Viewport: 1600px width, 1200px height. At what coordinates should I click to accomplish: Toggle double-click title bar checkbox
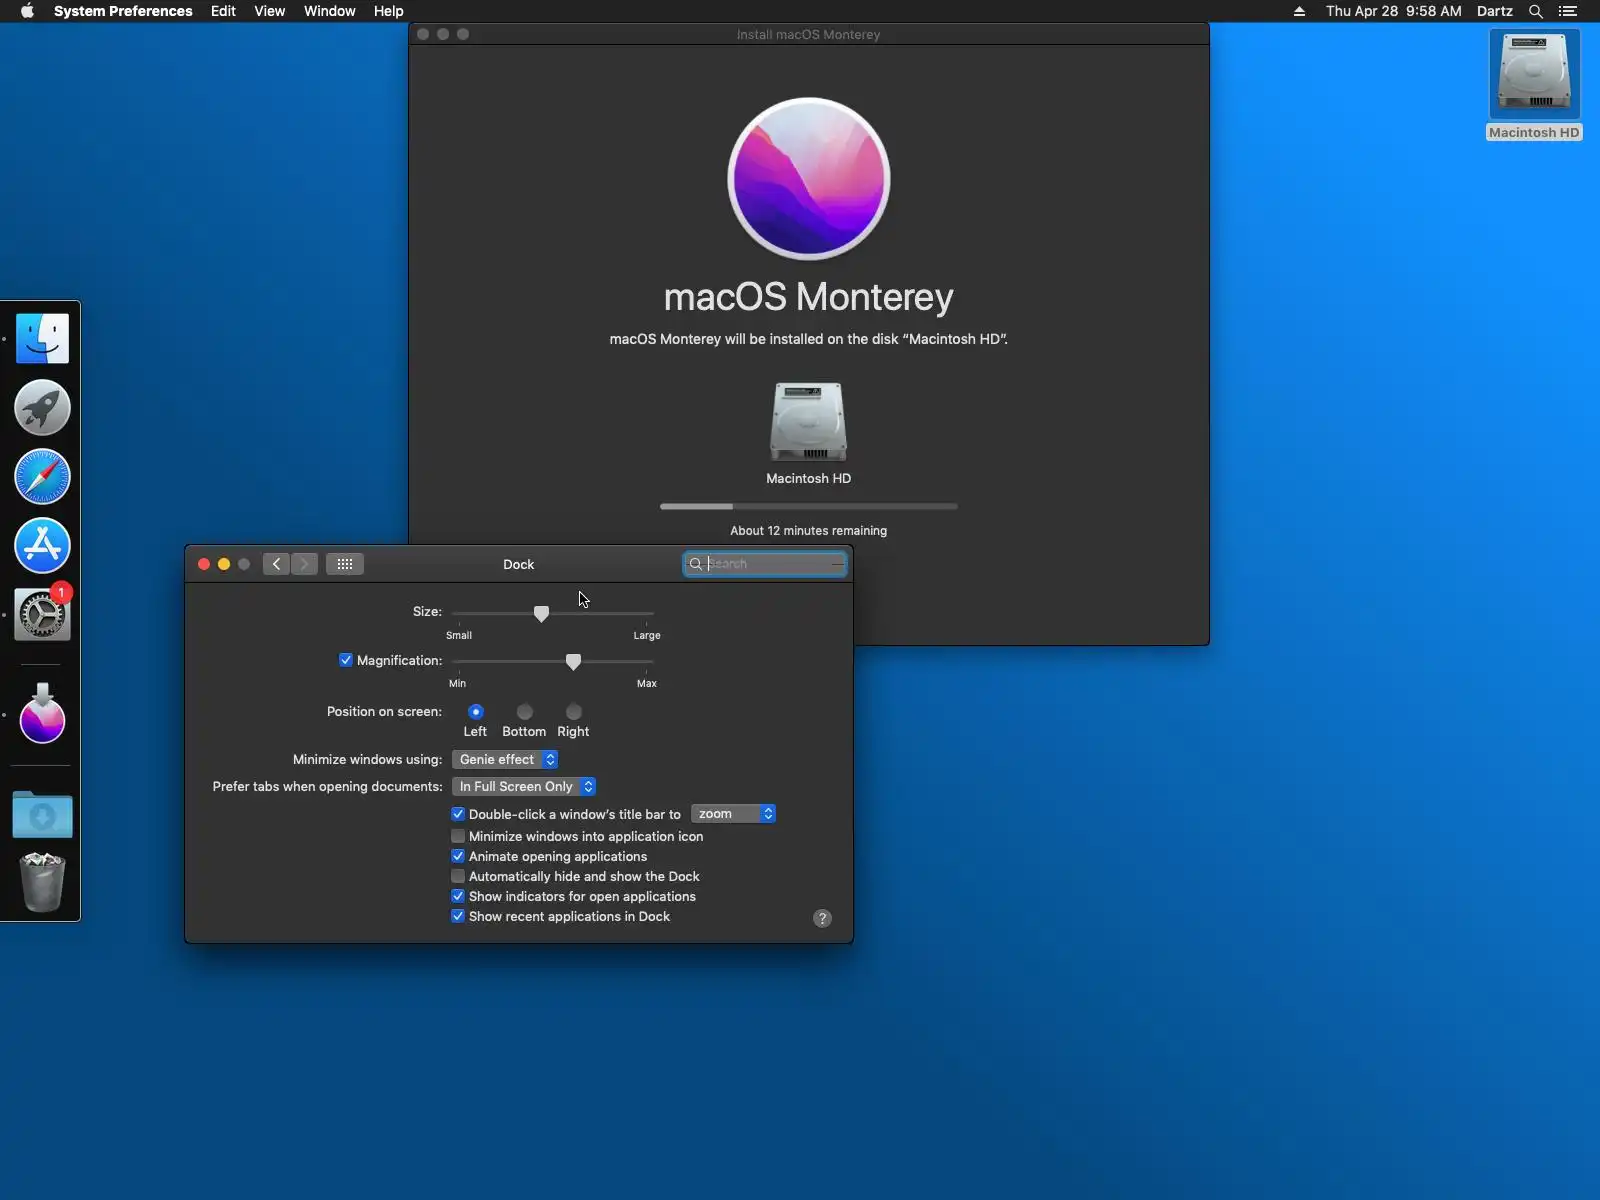tap(458, 814)
